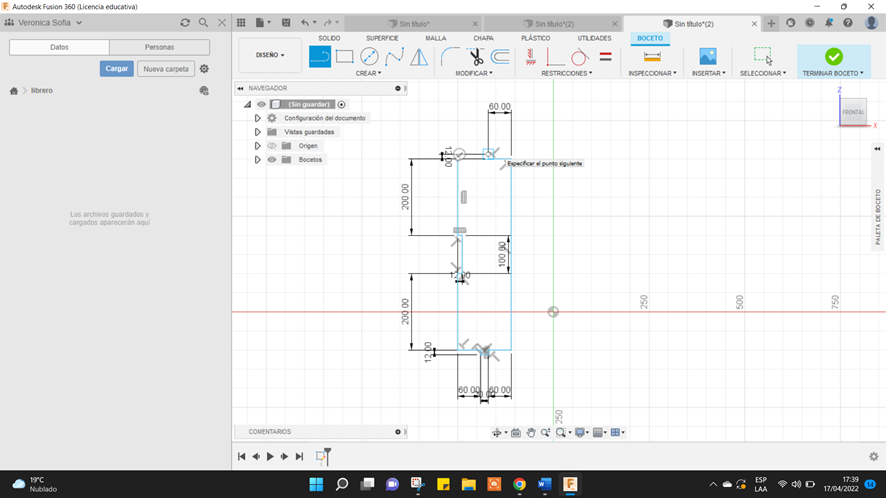Open the DISEÑO workspace dropdown
Viewport: 886px width, 498px height.
tap(270, 55)
